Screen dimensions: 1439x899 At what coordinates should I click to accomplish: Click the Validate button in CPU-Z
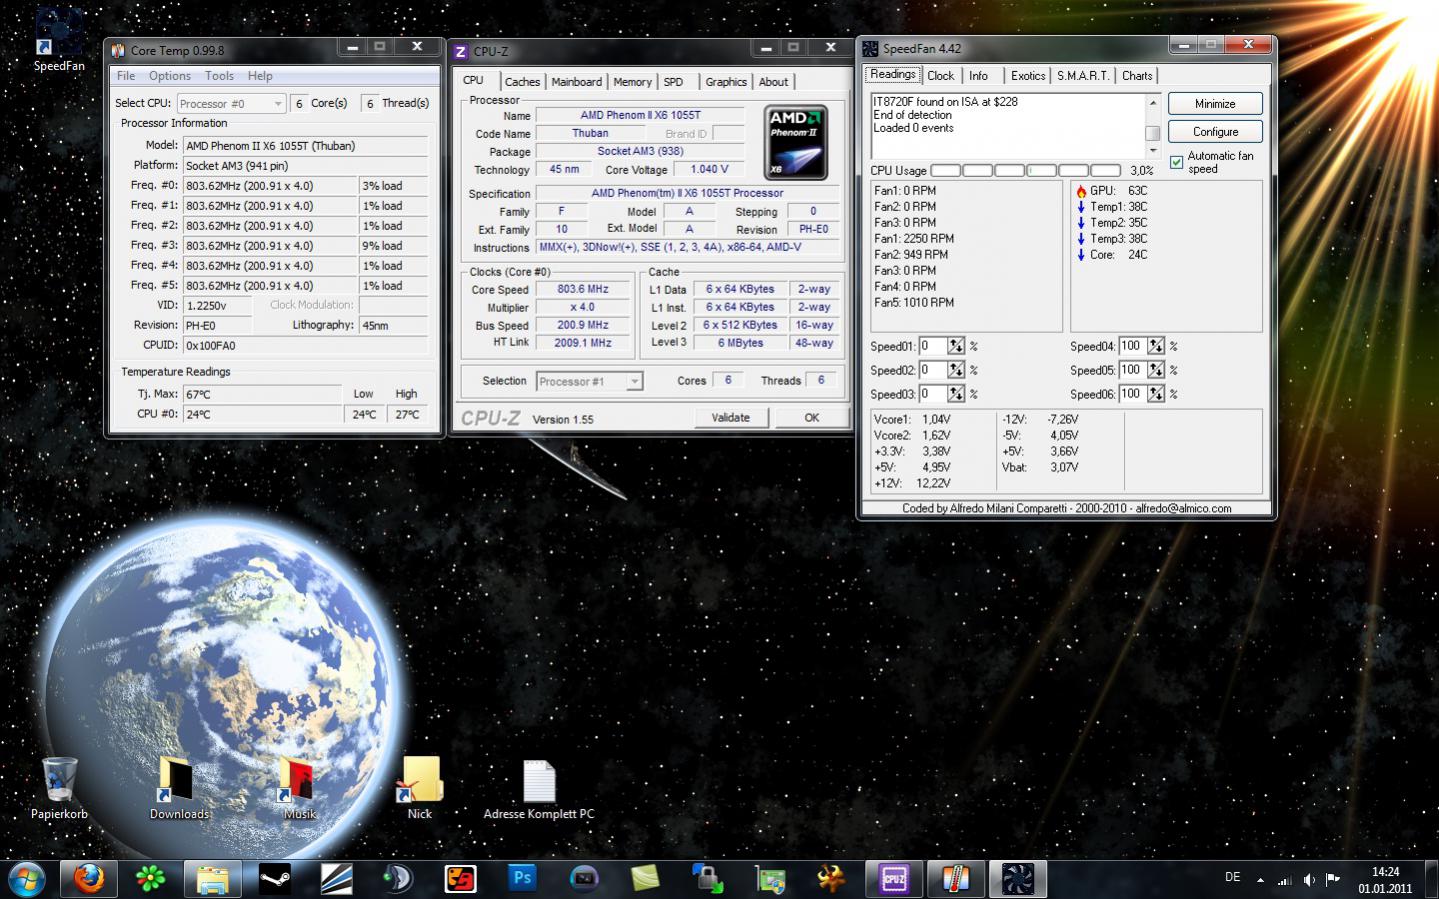[730, 418]
